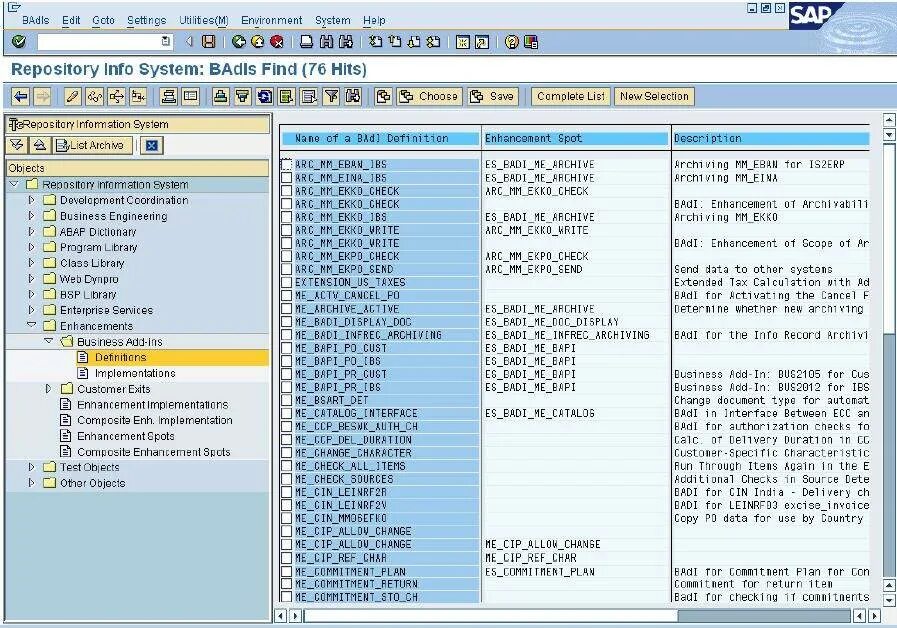Click the Choose button

pos(429,96)
